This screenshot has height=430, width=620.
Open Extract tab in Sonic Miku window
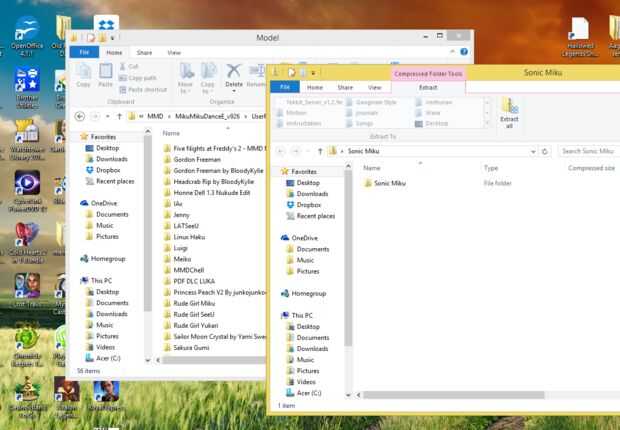(x=428, y=87)
